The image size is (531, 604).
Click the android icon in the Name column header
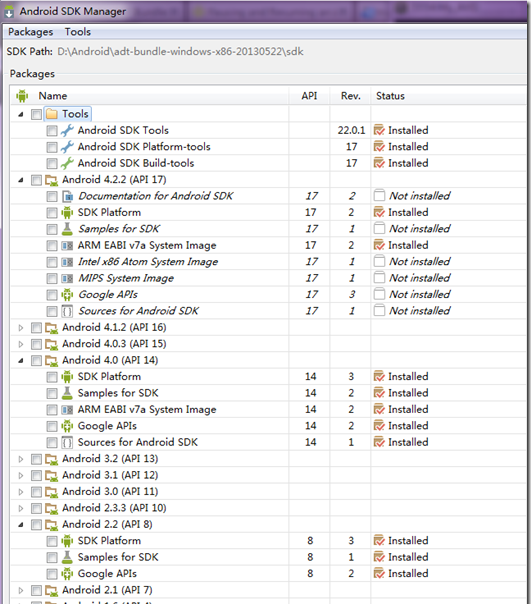[x=22, y=96]
